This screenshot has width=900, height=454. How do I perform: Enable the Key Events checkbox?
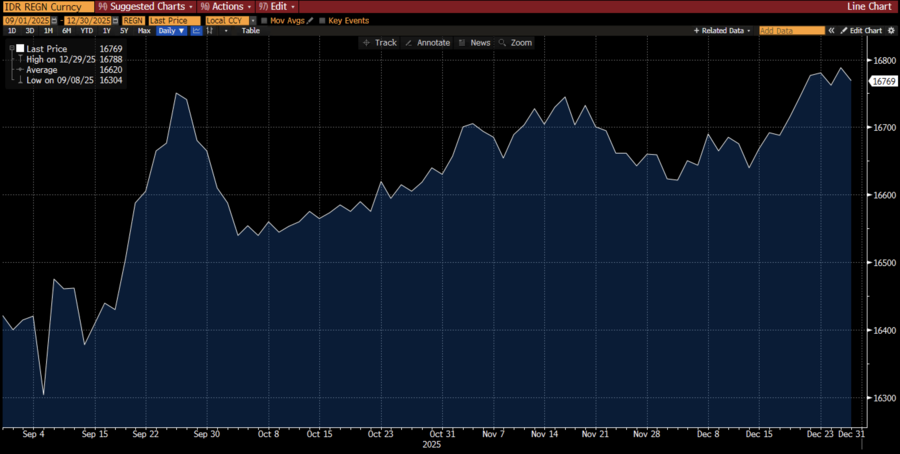[x=323, y=20]
